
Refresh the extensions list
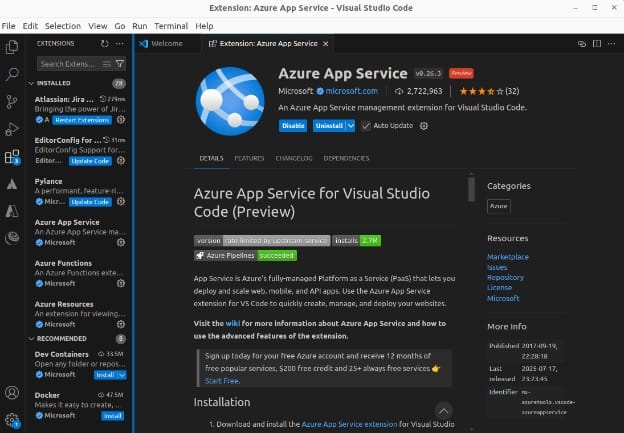[x=104, y=44]
